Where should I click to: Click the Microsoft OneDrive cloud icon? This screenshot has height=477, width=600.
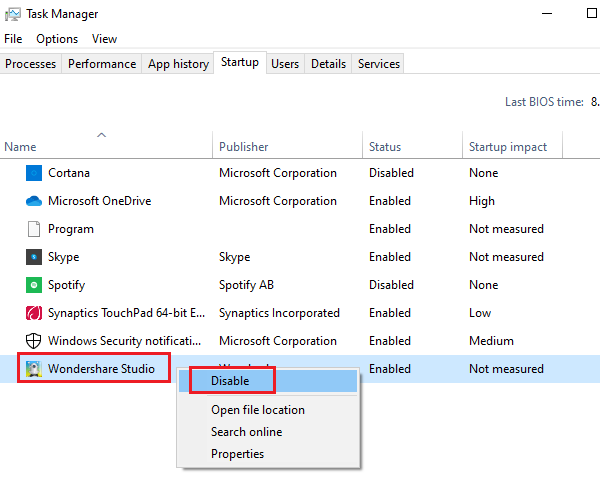(x=33, y=201)
